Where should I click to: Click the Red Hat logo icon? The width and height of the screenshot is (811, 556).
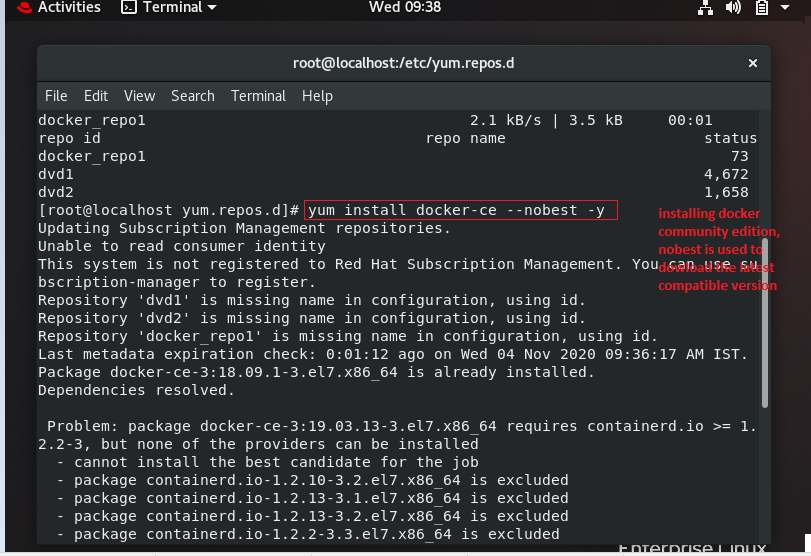point(24,7)
